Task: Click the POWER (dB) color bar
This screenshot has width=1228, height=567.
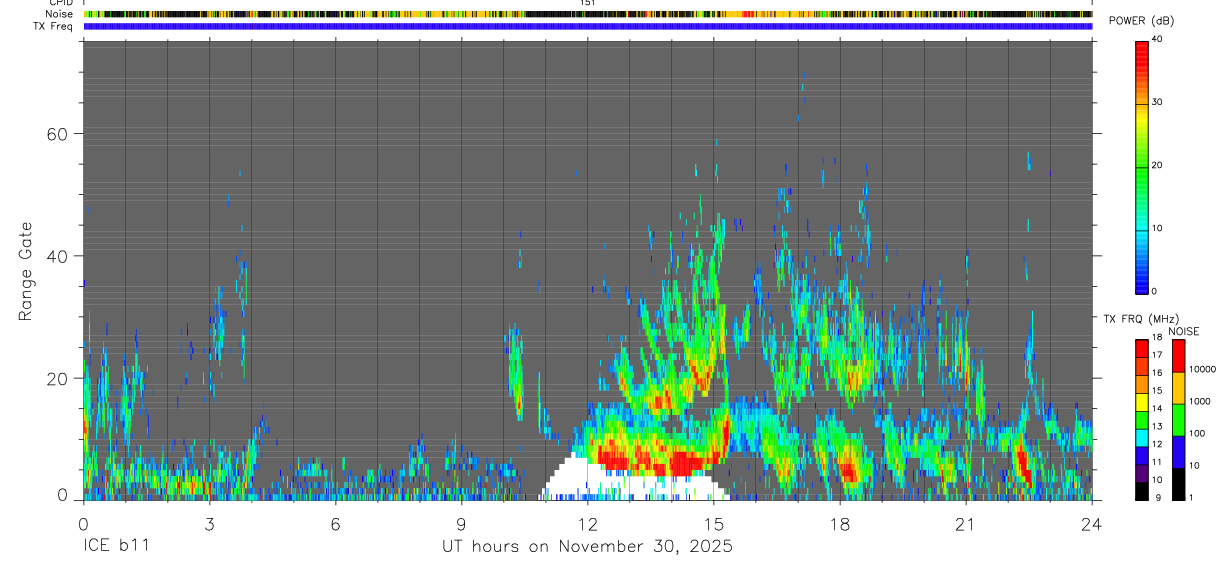Action: [x=1141, y=166]
